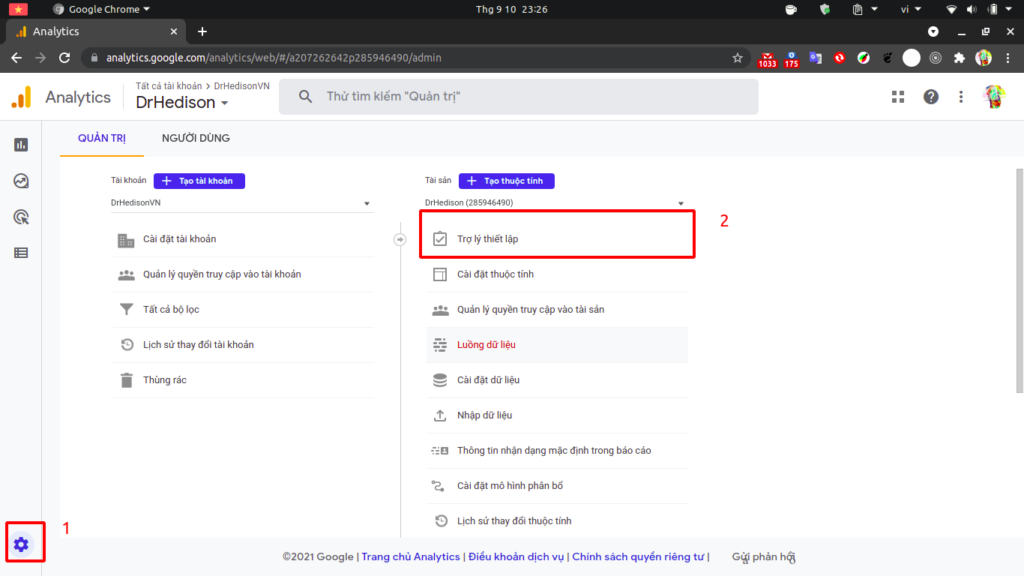Focus the Thử tìm kiếm search field
The height and width of the screenshot is (576, 1024).
(x=519, y=97)
